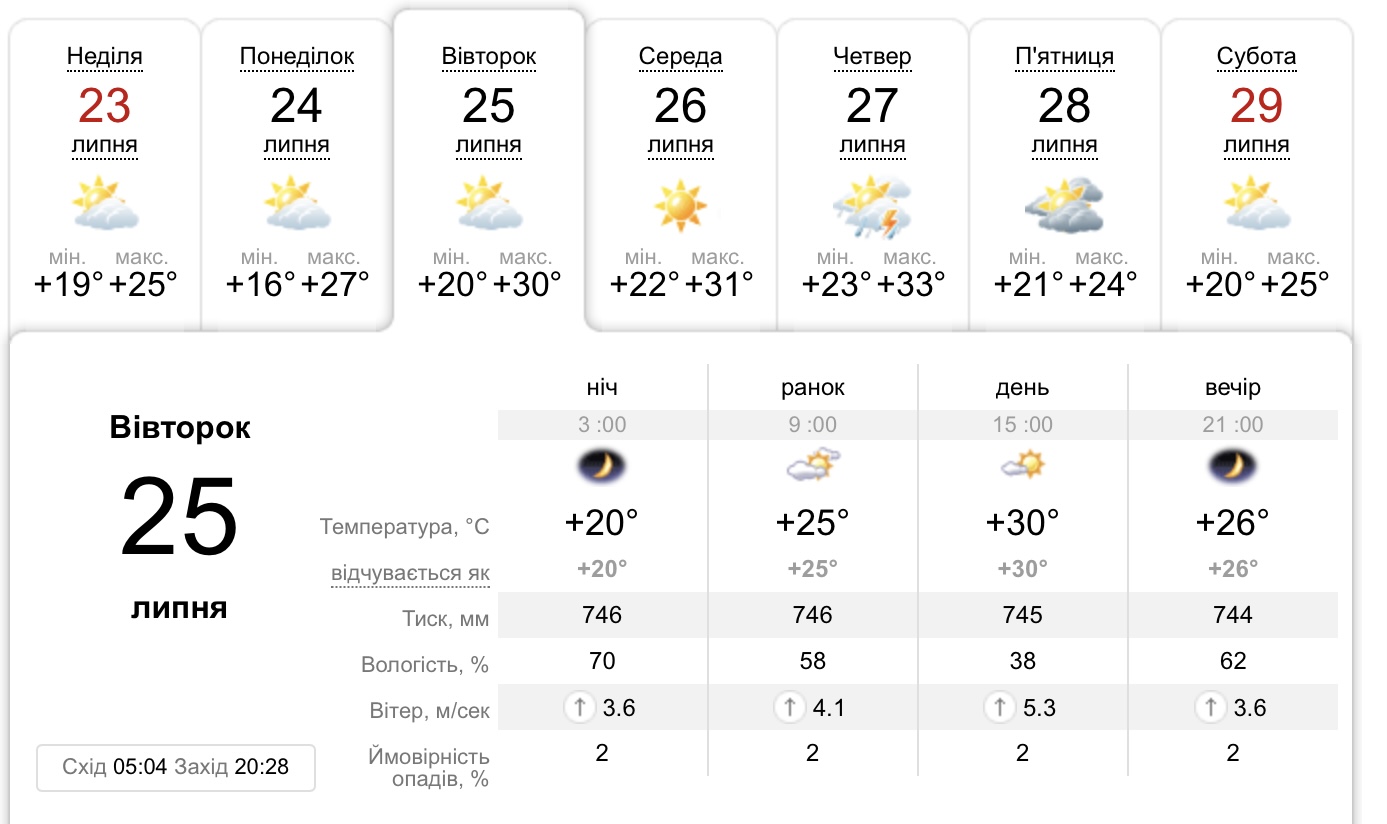Viewport: 1387px width, 824px height.
Task: Click the evening moon icon at 21:00
Action: pyautogui.click(x=1232, y=466)
